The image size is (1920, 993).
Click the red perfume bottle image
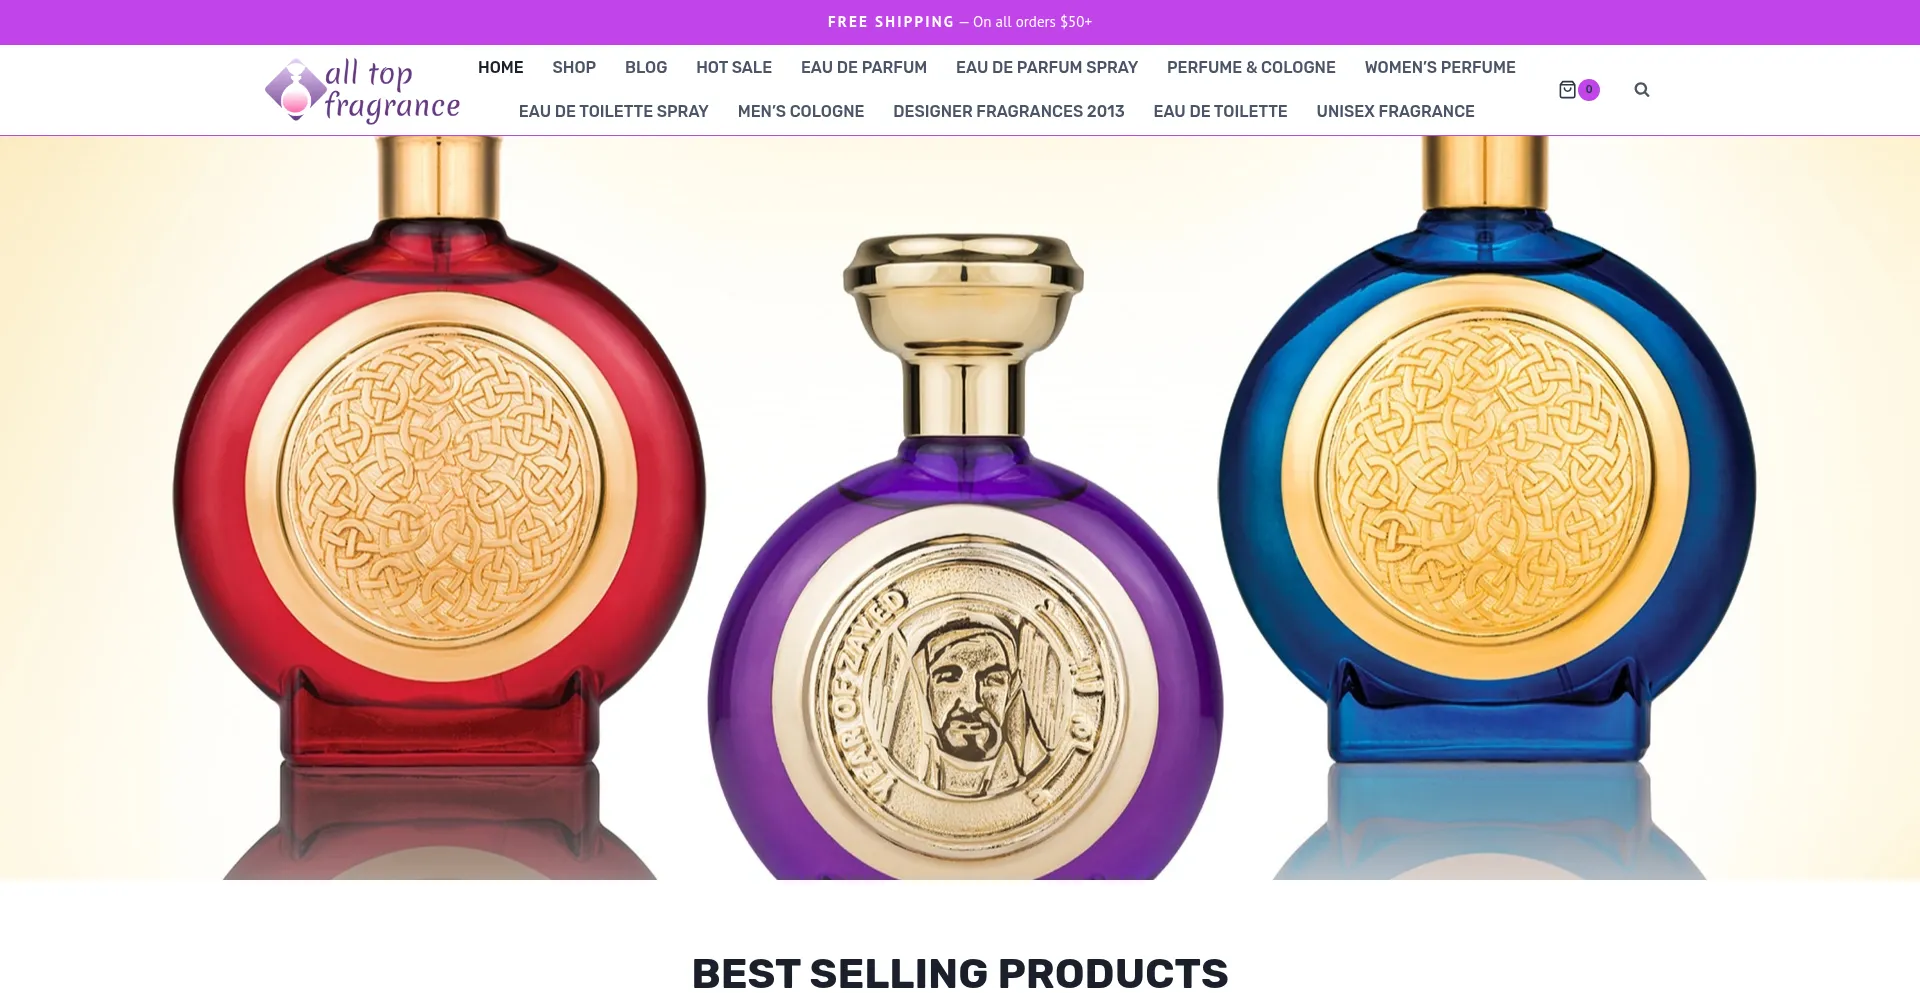[x=439, y=500]
